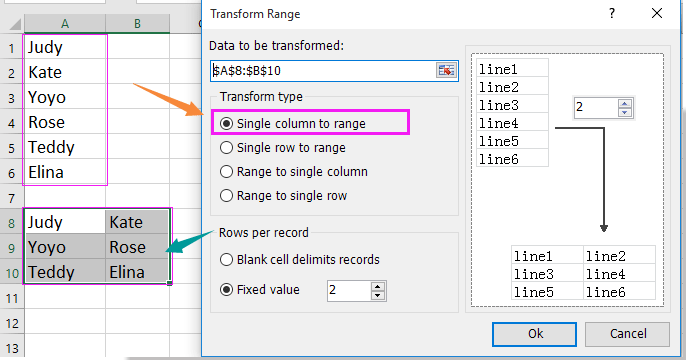Open the dialog help question mark
Viewport: 686px width, 360px height.
click(x=612, y=14)
